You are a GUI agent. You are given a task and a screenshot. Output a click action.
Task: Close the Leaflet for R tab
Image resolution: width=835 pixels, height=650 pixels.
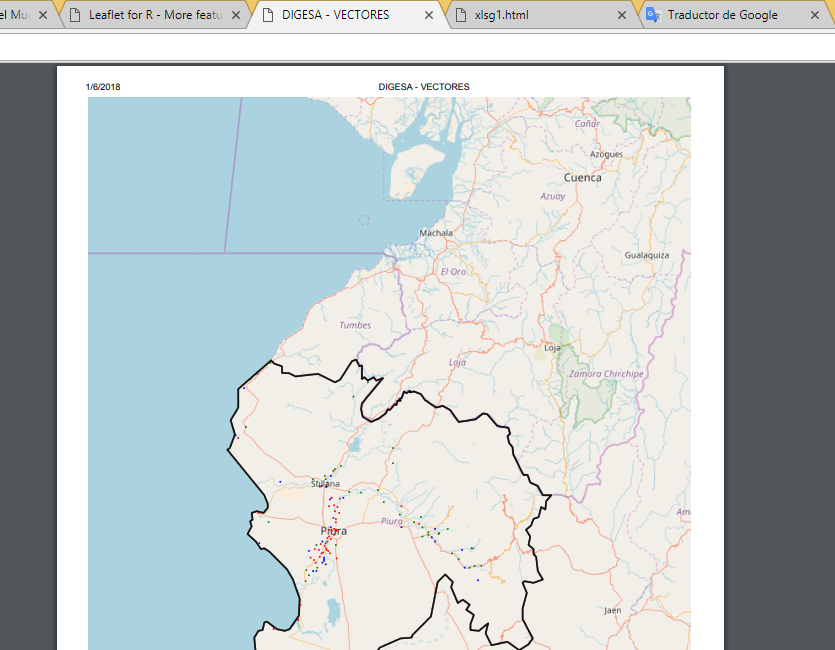coord(236,15)
